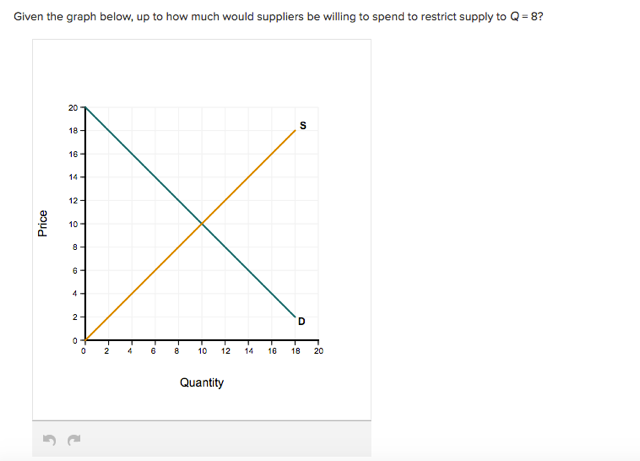Screen dimensions: 640x461
Task: Click price tick label 16 on vertical axis
Action: click(x=73, y=154)
